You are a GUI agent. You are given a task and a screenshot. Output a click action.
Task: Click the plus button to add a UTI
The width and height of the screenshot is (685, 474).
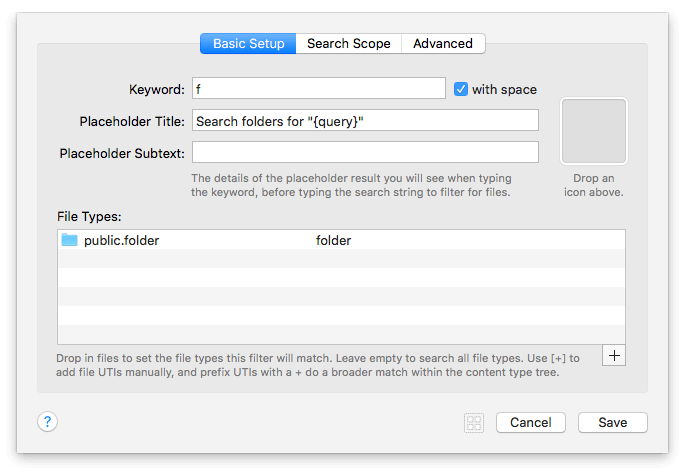(x=615, y=355)
